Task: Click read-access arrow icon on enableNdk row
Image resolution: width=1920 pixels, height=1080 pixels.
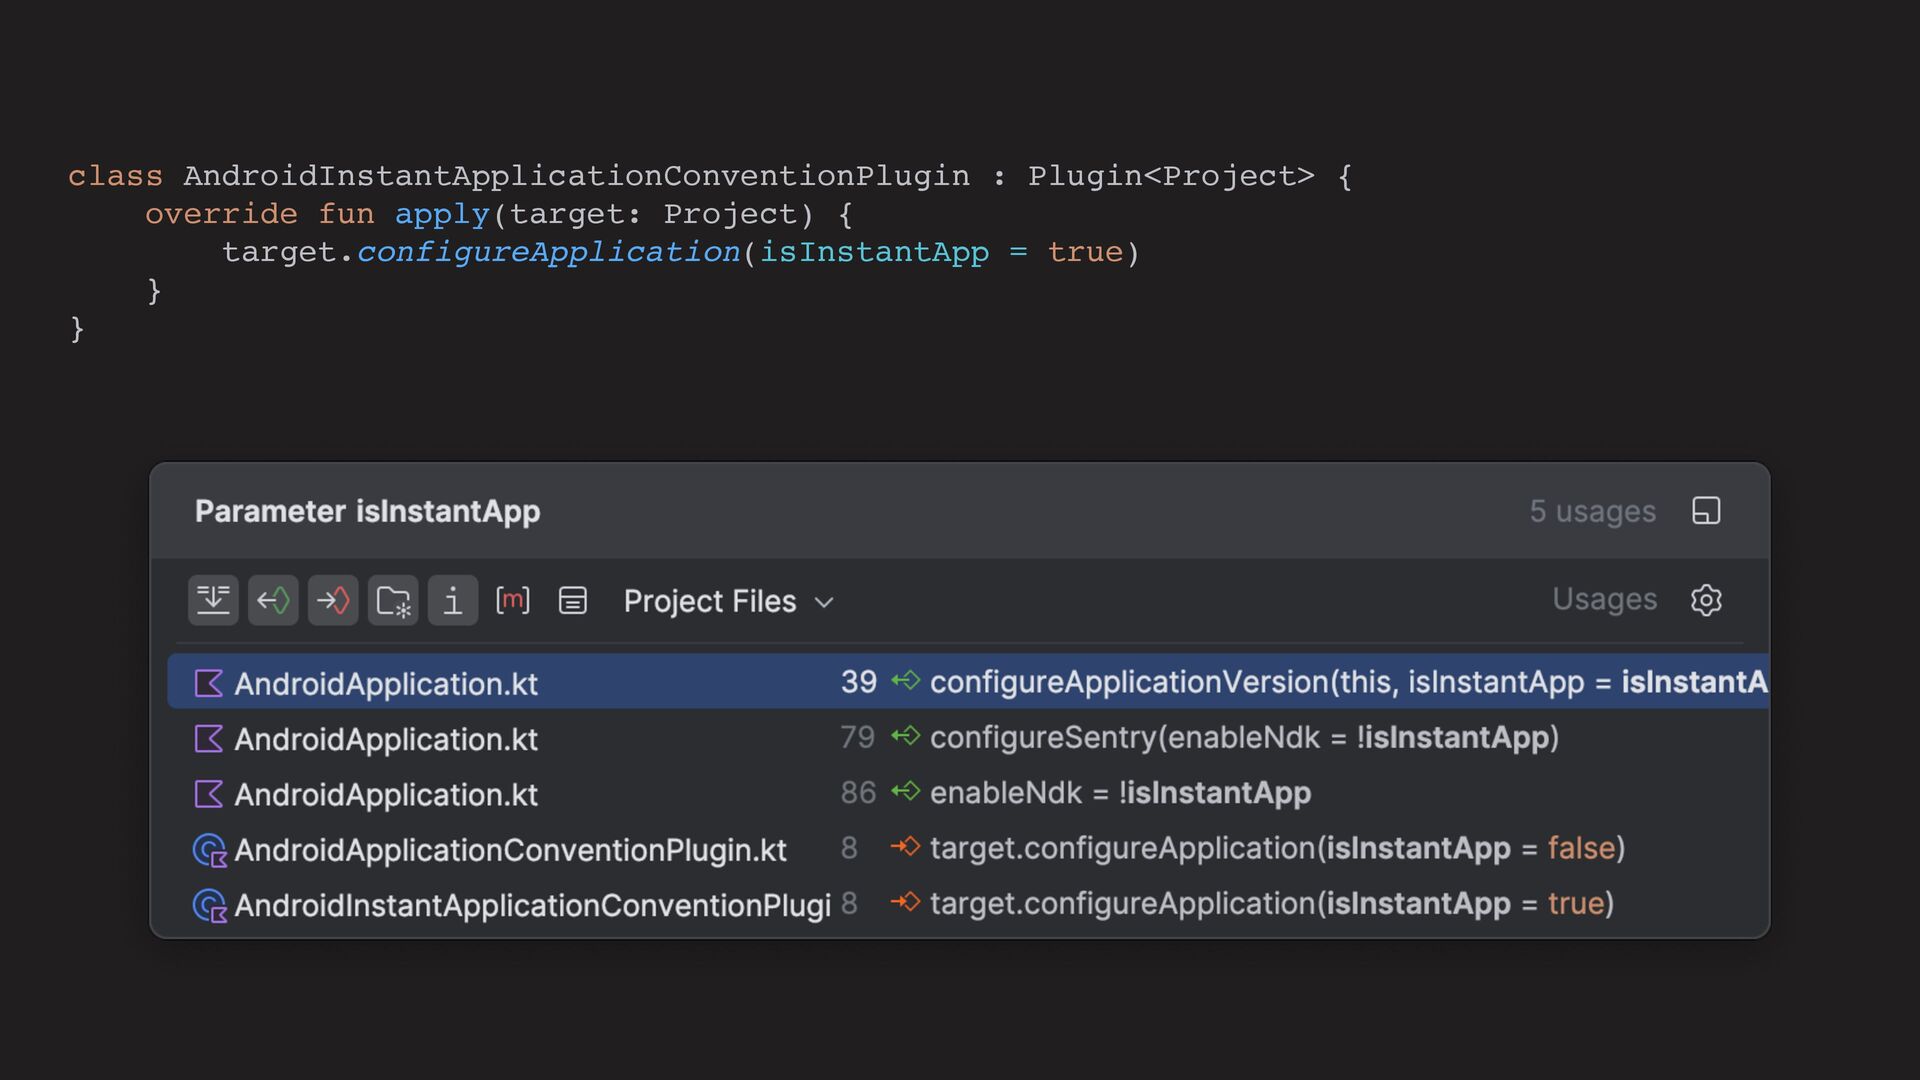Action: coord(905,791)
